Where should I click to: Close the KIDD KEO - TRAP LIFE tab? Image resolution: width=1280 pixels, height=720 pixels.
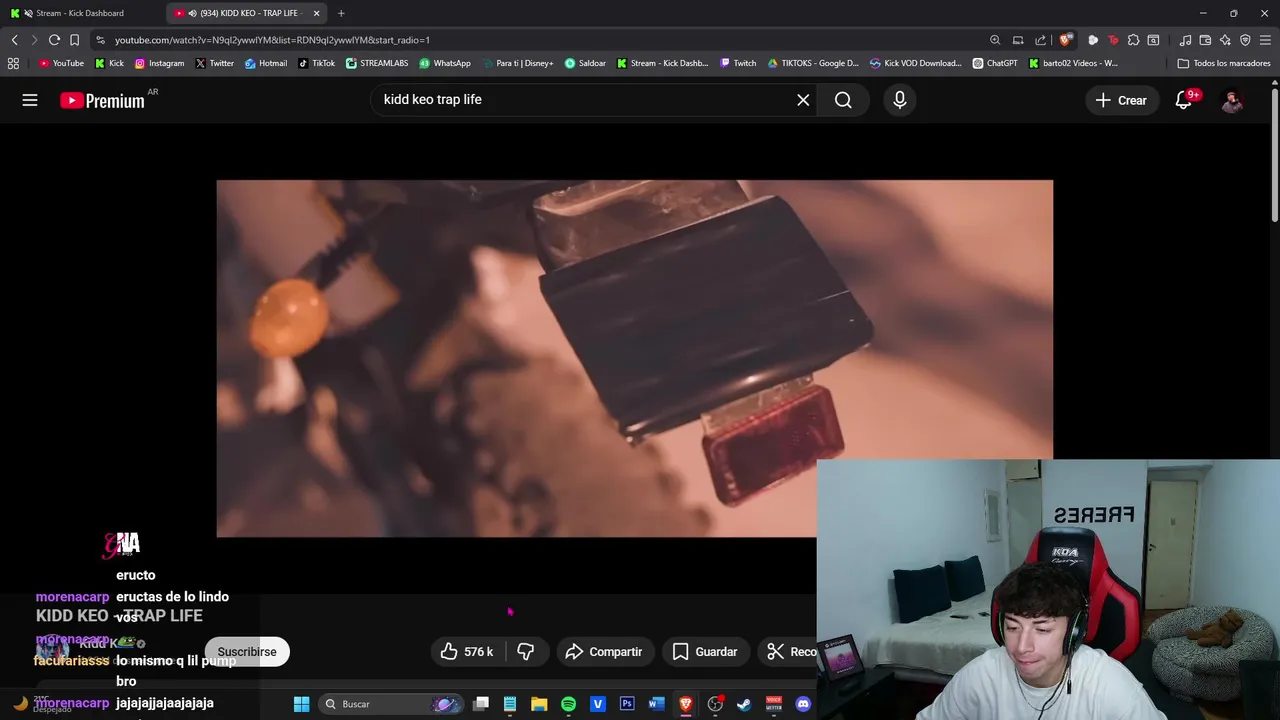tap(317, 13)
